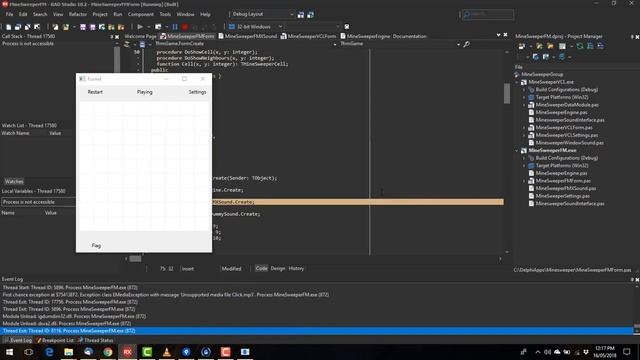Viewport: 640px width, 360px height.
Task: Switch to MineSweeperFMXSound editor tab
Action: (x=247, y=36)
